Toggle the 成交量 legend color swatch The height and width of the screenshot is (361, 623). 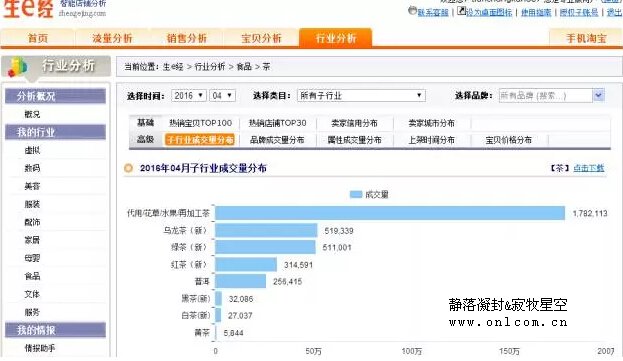356,194
